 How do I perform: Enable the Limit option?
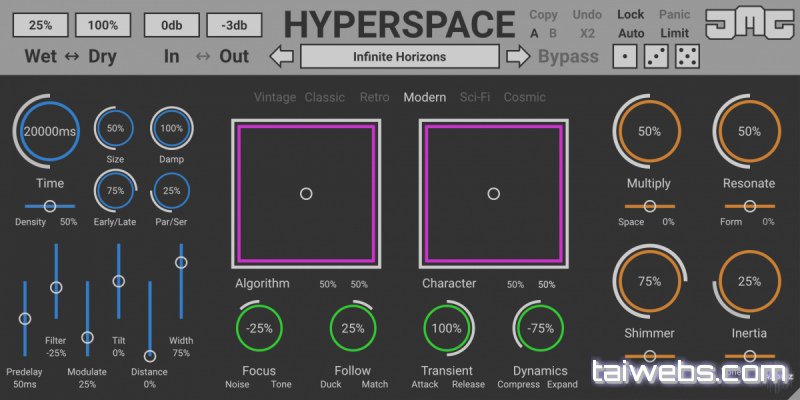674,33
